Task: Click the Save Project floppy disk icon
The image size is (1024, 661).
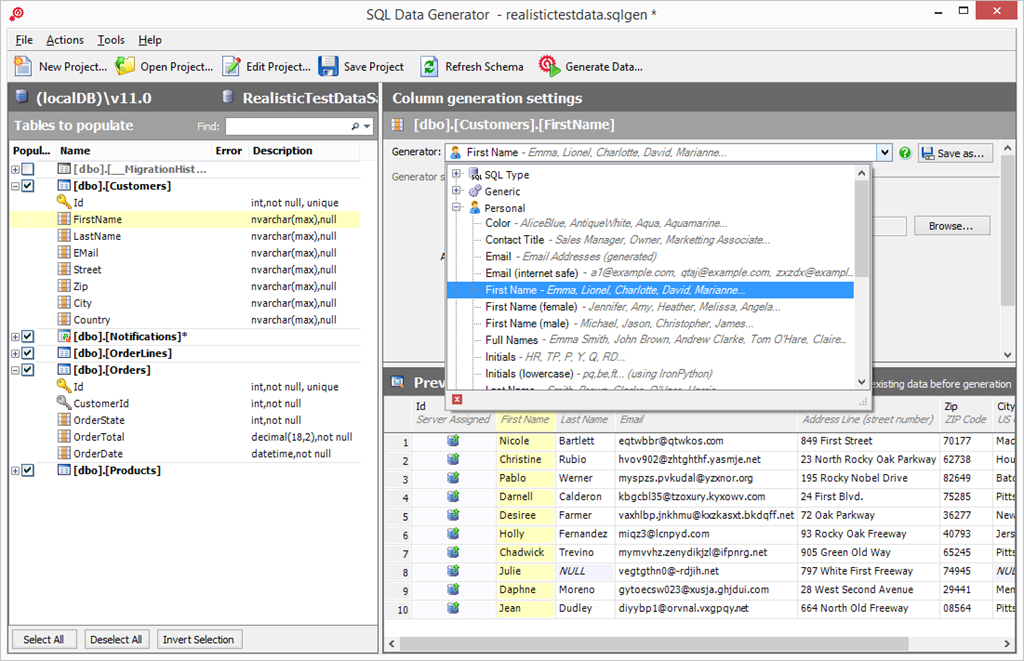Action: (x=328, y=67)
